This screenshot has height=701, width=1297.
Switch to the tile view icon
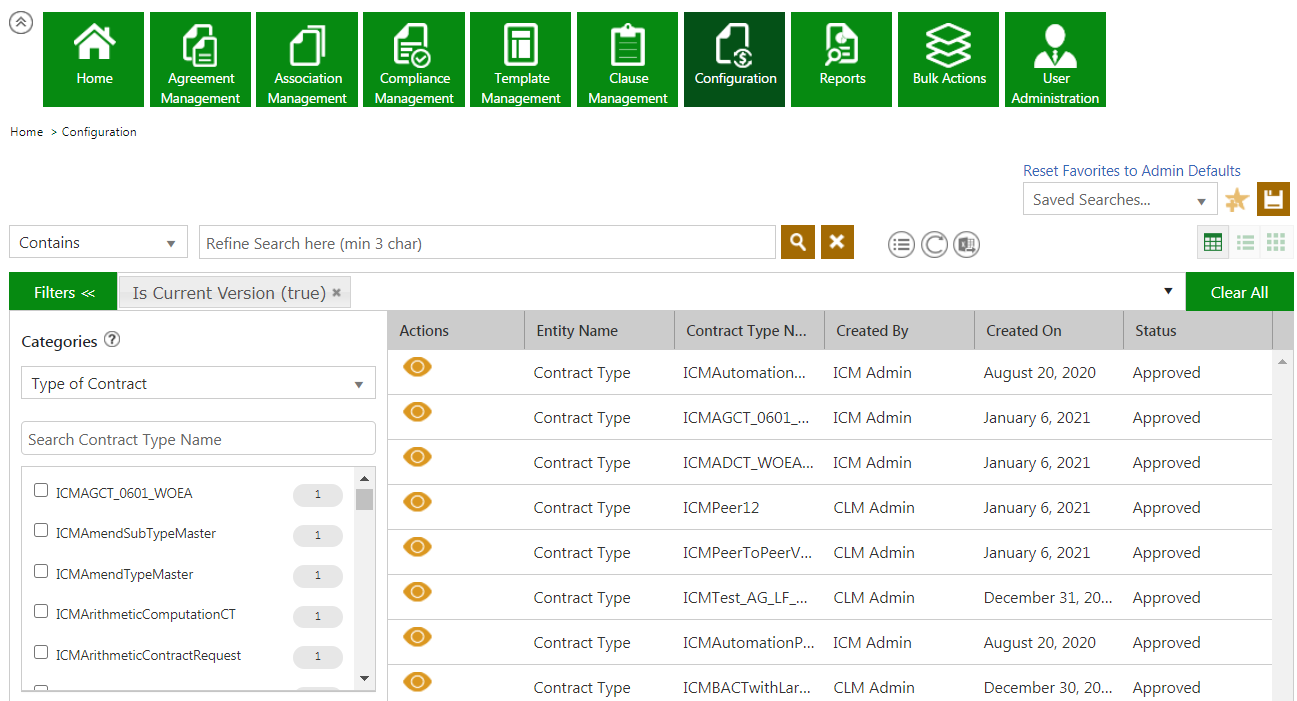1275,242
